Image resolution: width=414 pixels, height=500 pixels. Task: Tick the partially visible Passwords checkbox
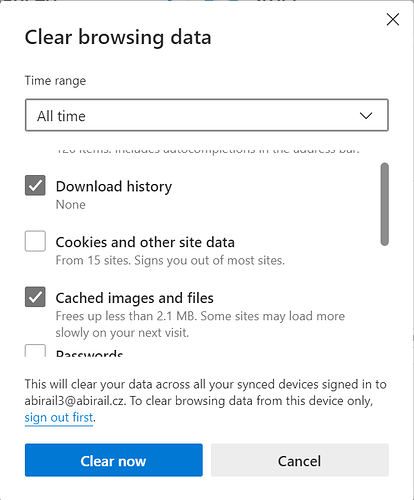click(35, 350)
